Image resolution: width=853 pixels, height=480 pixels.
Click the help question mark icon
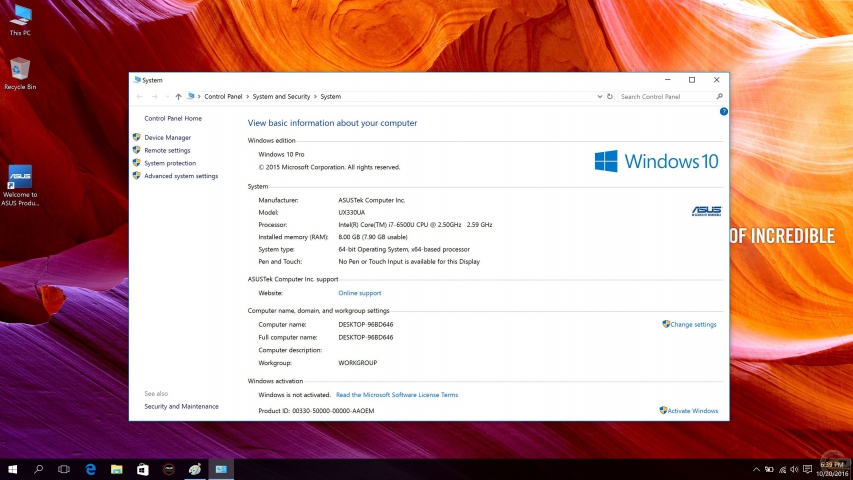click(x=724, y=112)
